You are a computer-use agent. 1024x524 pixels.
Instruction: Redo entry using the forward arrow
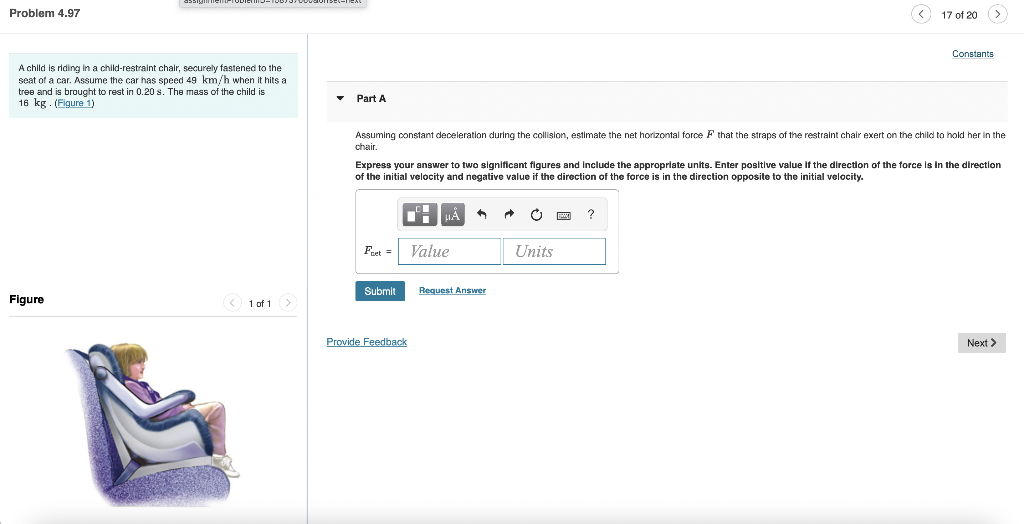click(509, 214)
